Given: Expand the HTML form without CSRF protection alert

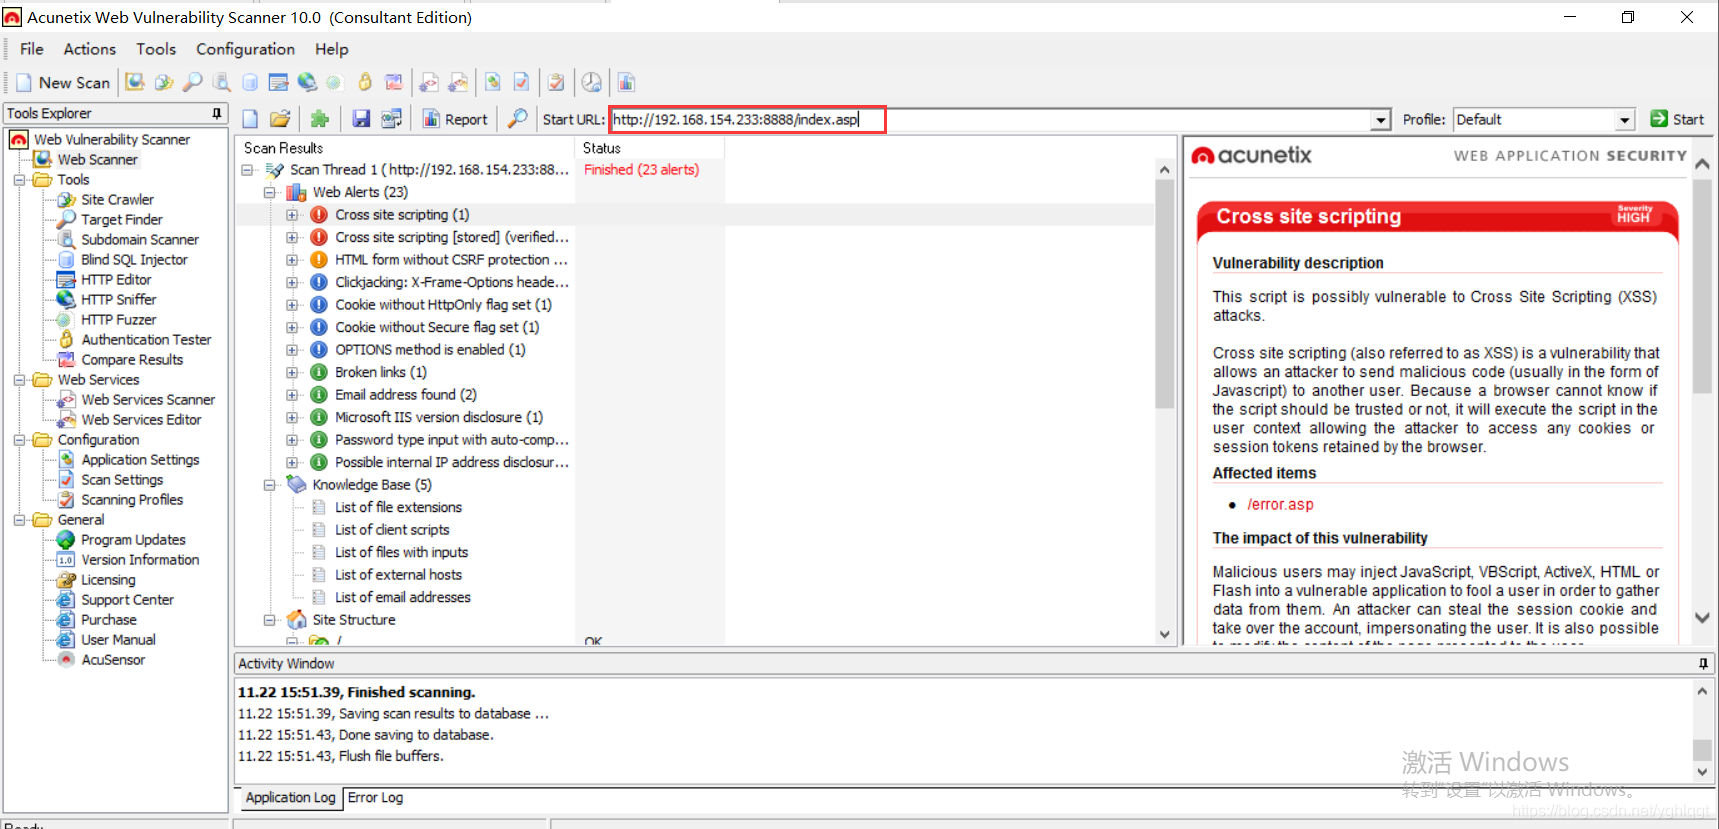Looking at the screenshot, I should (x=292, y=260).
